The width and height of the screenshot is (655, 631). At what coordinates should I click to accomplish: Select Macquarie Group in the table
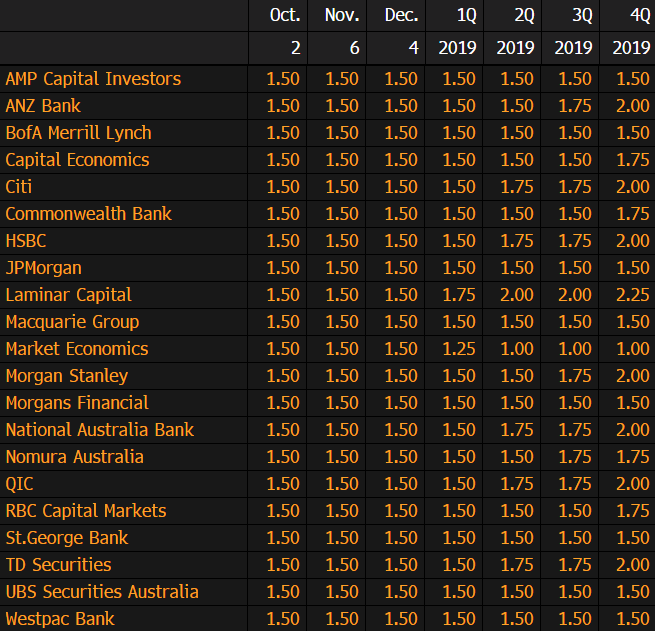coord(72,322)
